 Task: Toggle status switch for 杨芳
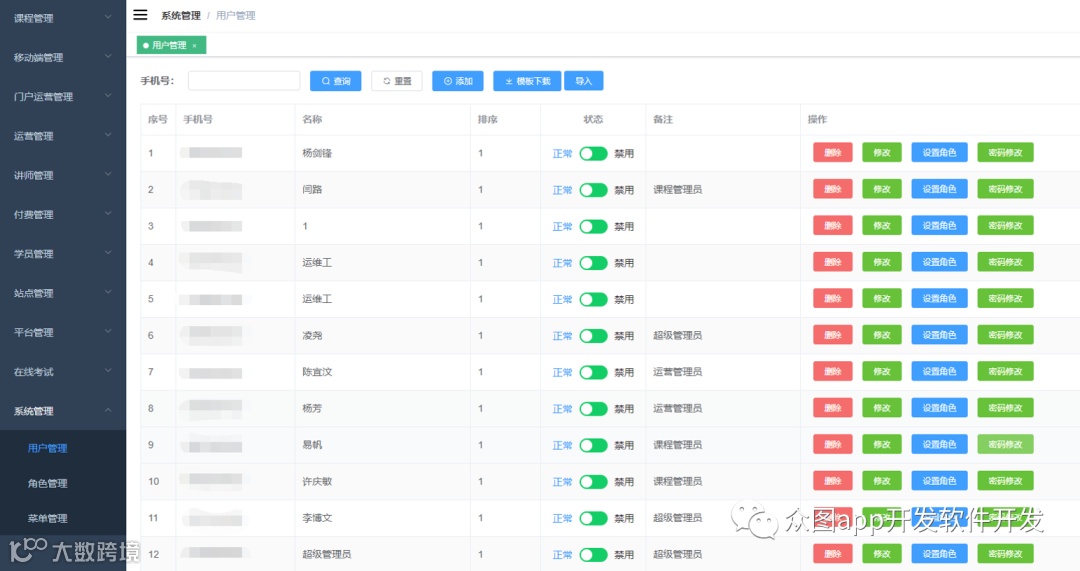point(593,409)
